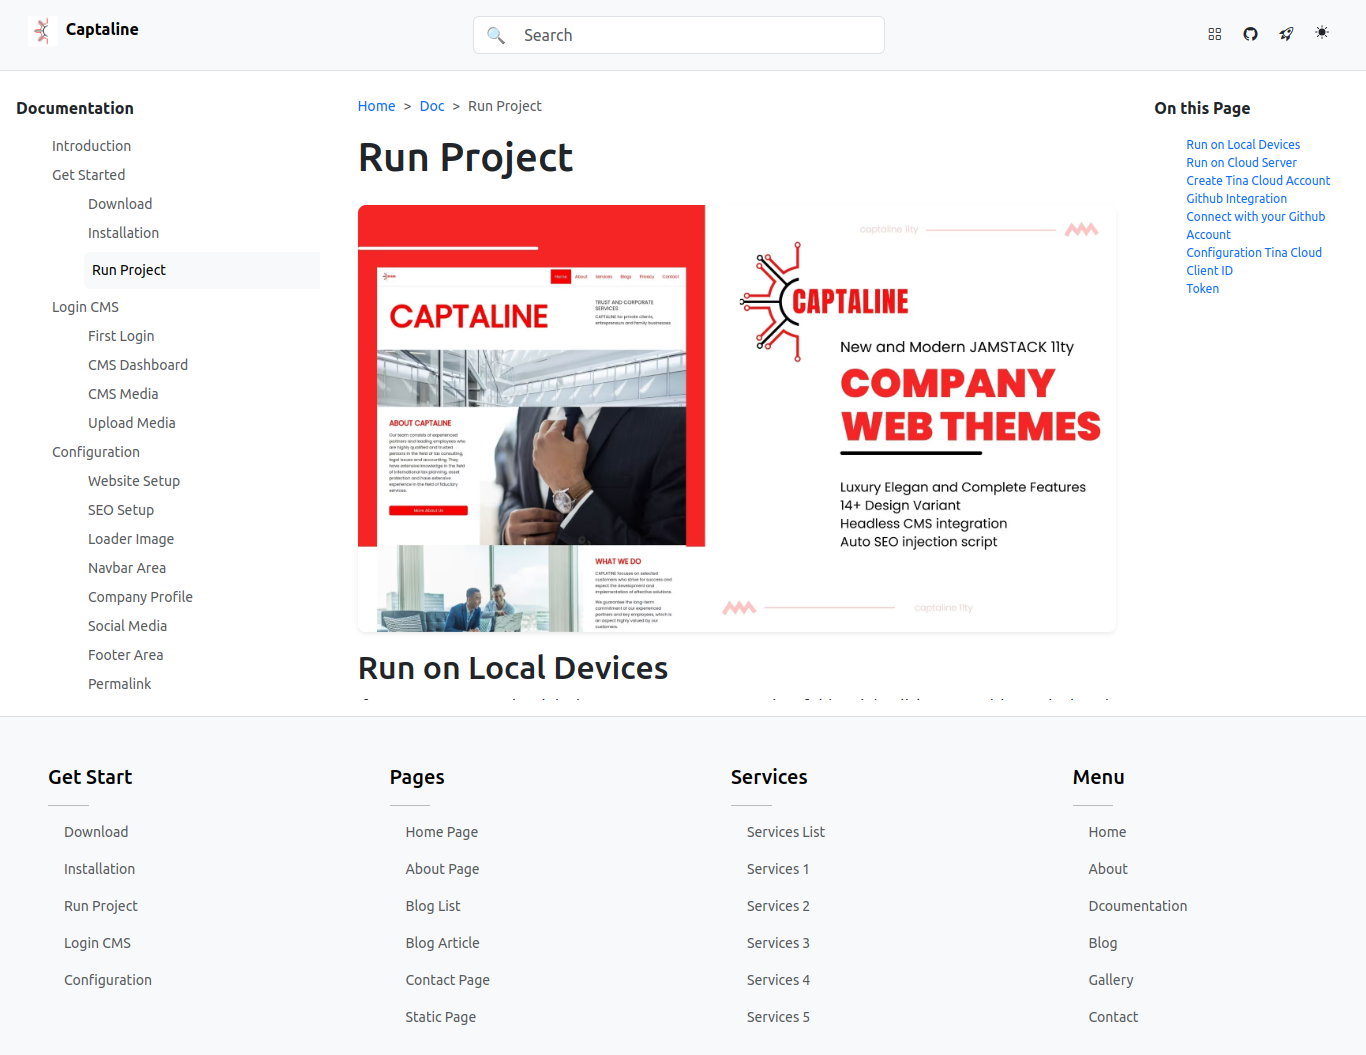Jump to Run on Cloud Server section

(x=1241, y=163)
